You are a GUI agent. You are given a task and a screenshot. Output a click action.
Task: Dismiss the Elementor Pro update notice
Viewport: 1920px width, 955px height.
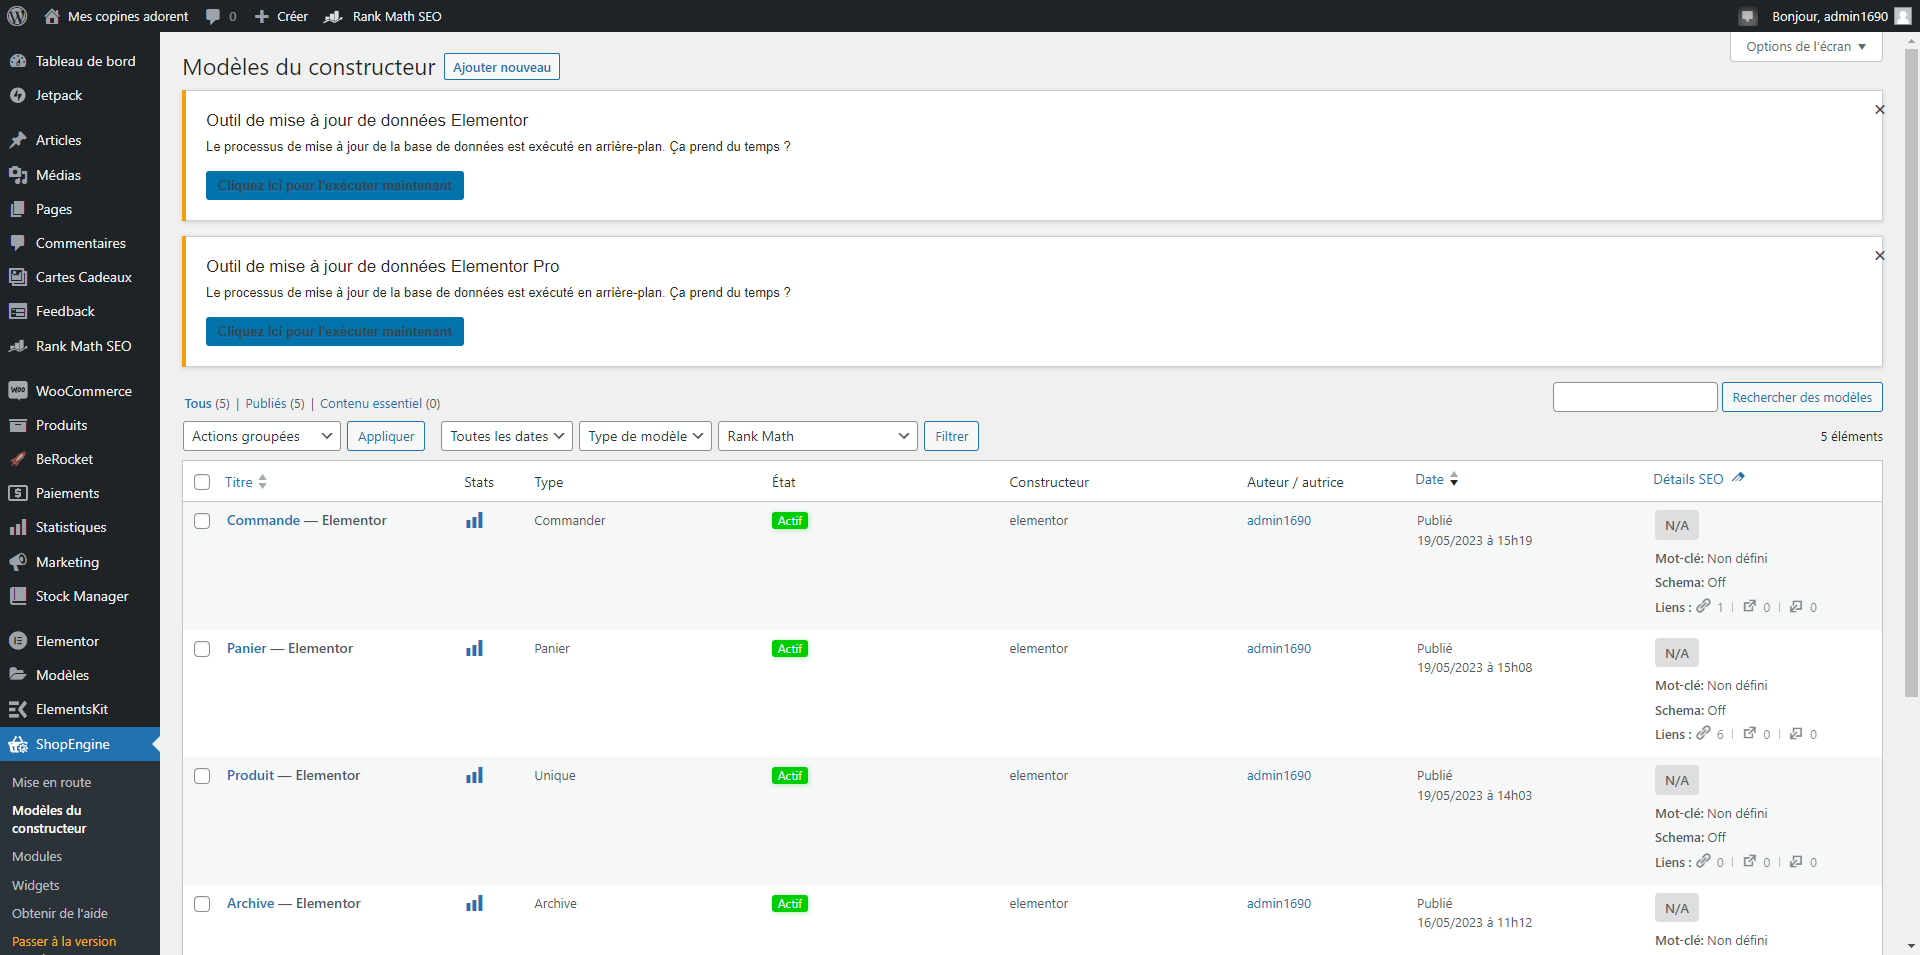1880,256
